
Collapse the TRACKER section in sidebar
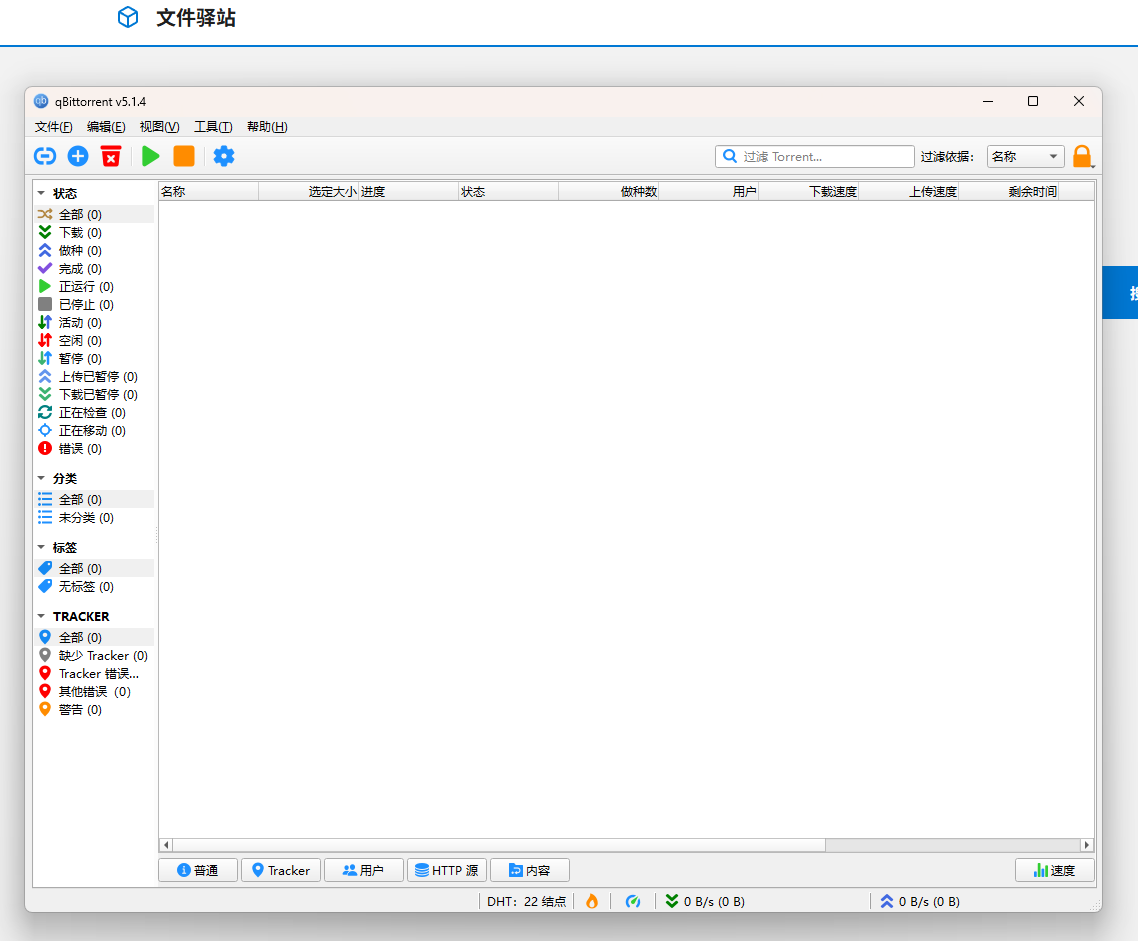click(x=42, y=617)
